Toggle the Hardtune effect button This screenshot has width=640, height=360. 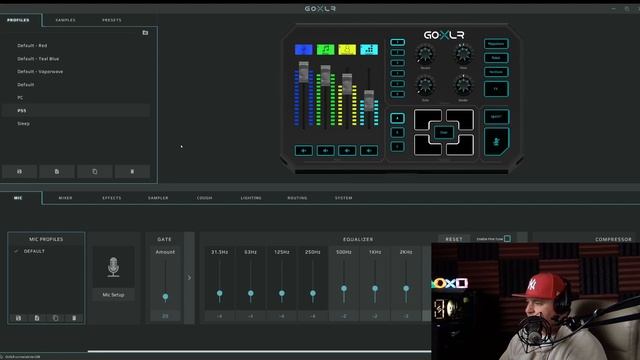(496, 72)
